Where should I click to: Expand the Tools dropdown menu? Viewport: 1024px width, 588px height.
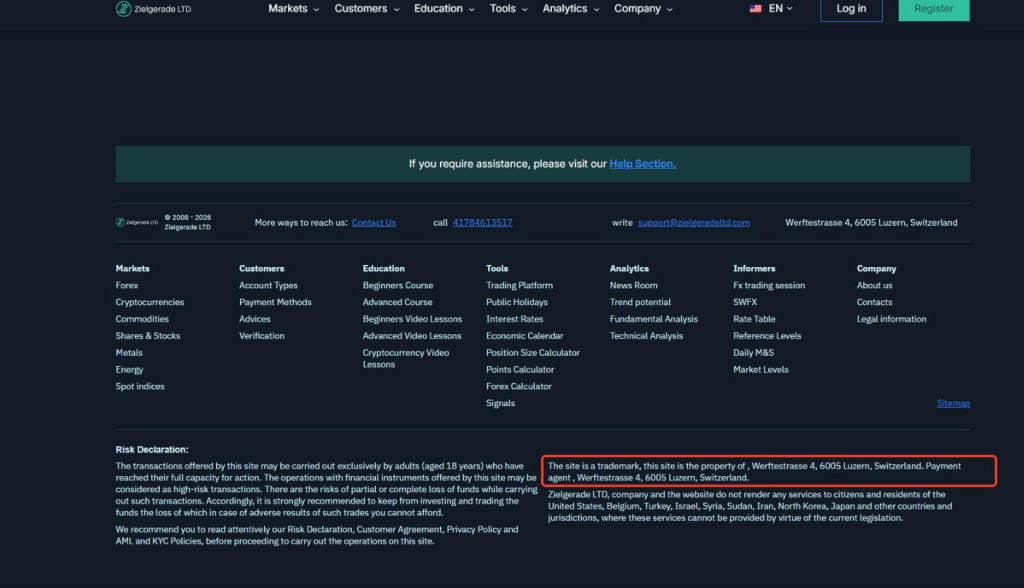(x=509, y=8)
